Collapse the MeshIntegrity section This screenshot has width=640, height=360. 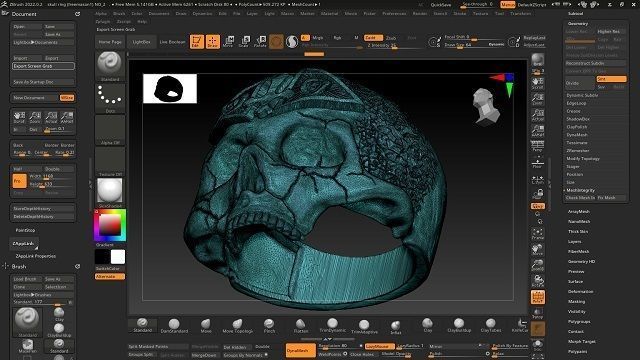tap(580, 190)
